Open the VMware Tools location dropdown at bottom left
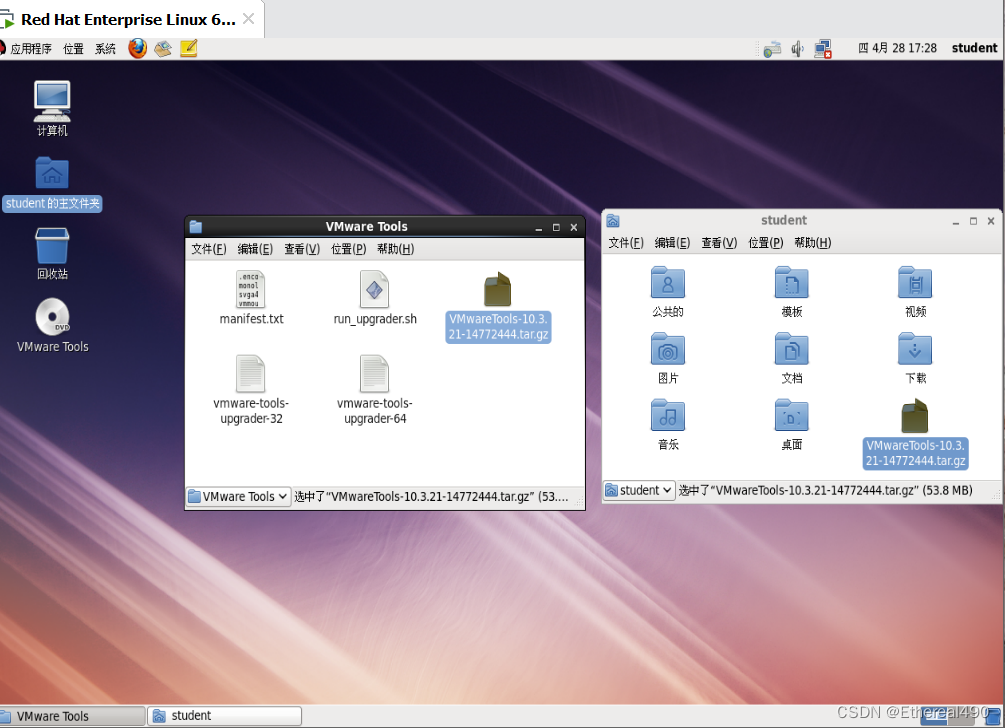This screenshot has height=728, width=1005. pos(237,496)
